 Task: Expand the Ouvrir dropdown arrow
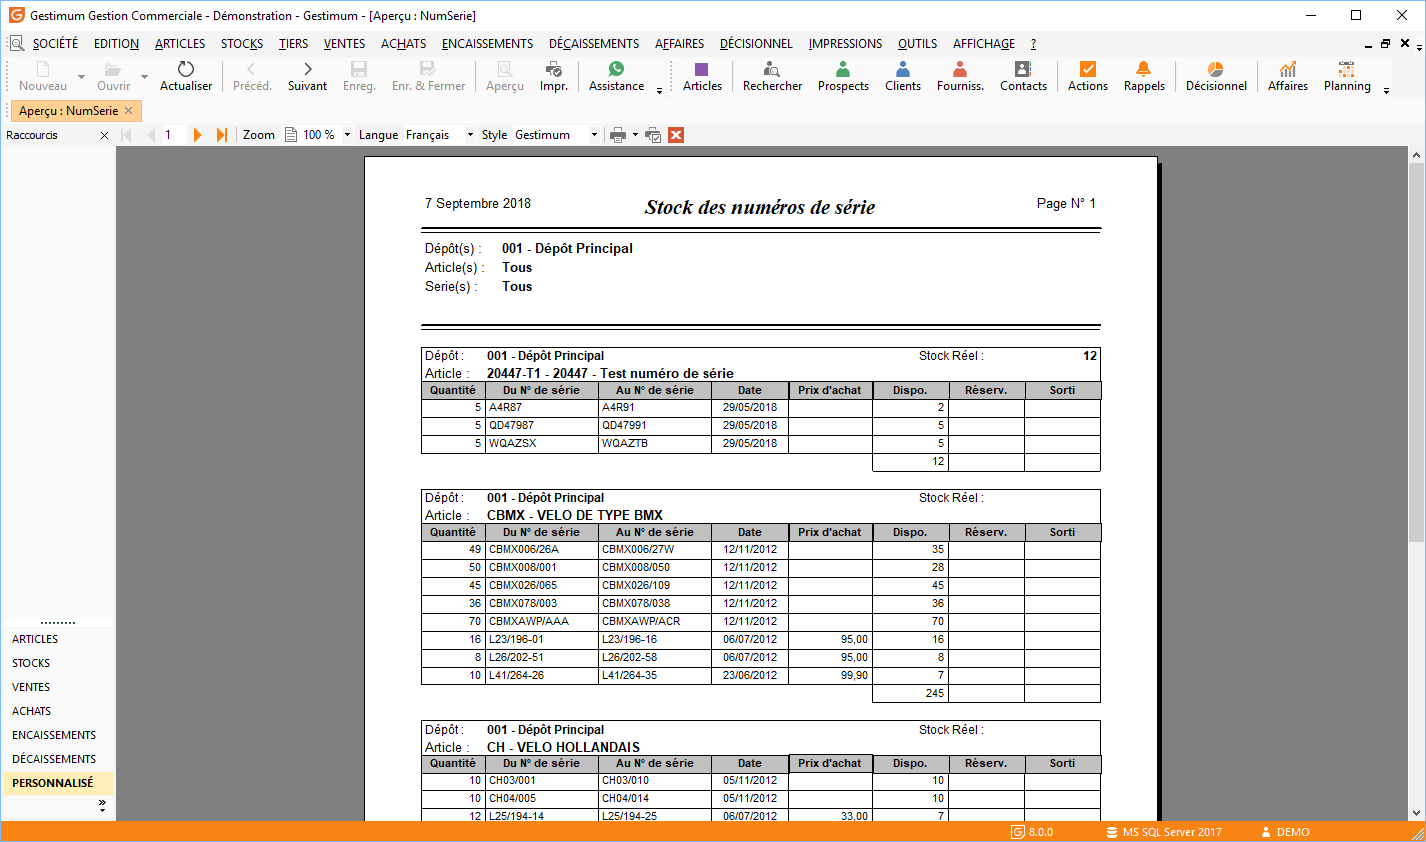[144, 77]
